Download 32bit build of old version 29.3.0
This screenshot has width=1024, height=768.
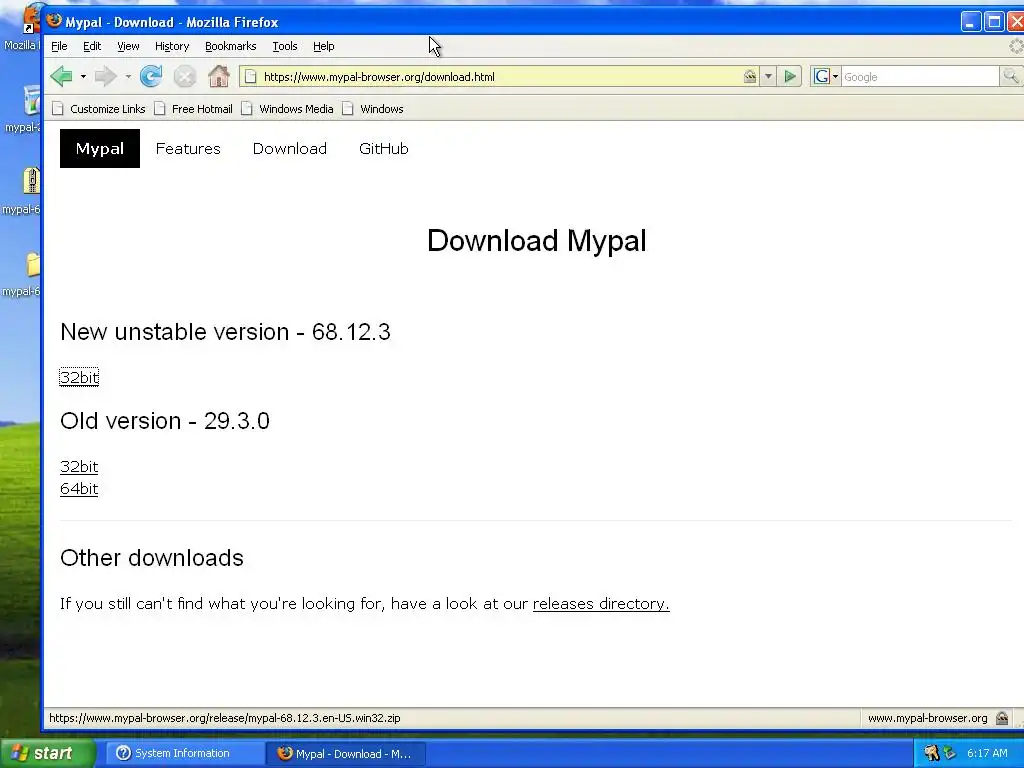point(79,466)
